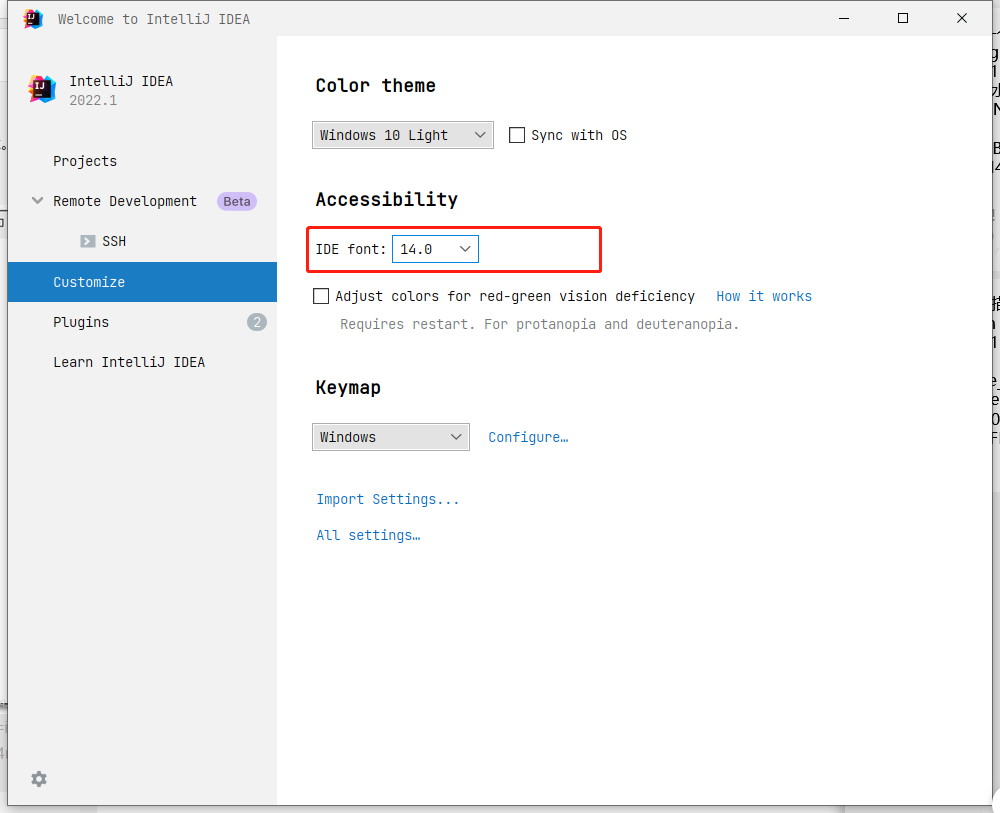Viewport: 1000px width, 813px height.
Task: Click 'Requires restart. For protanopia and deuteranopia.' text
Action: click(x=540, y=324)
